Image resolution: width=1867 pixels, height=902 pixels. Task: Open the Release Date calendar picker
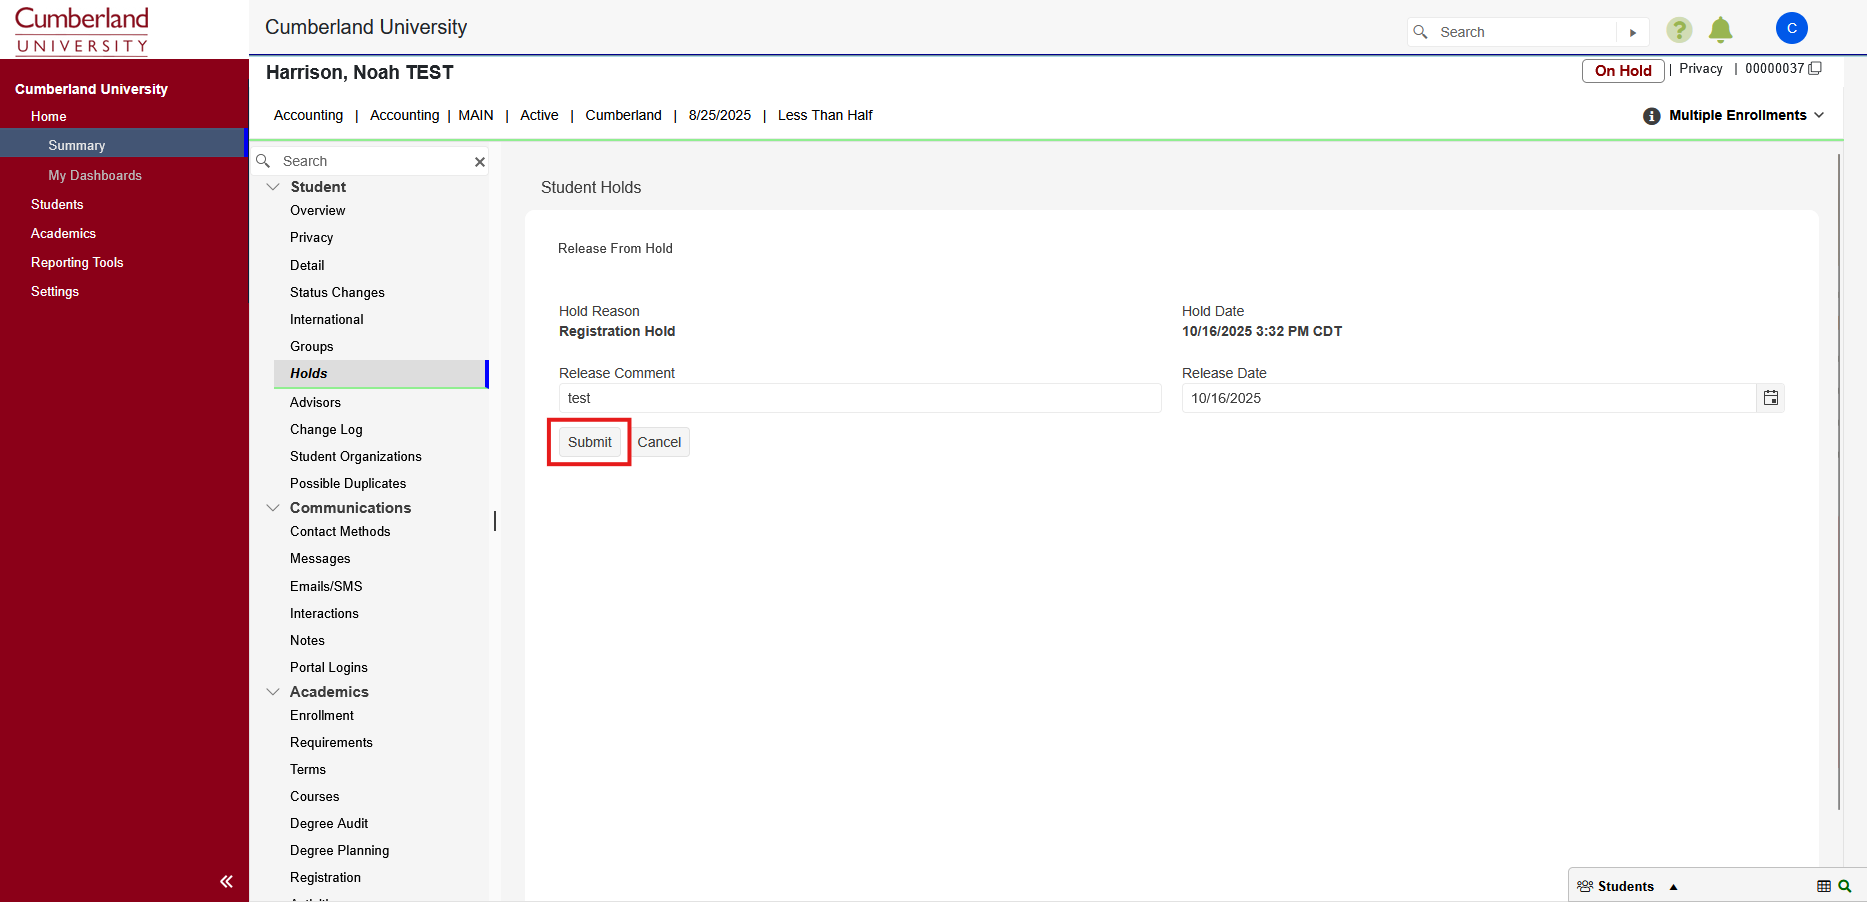[x=1770, y=398]
